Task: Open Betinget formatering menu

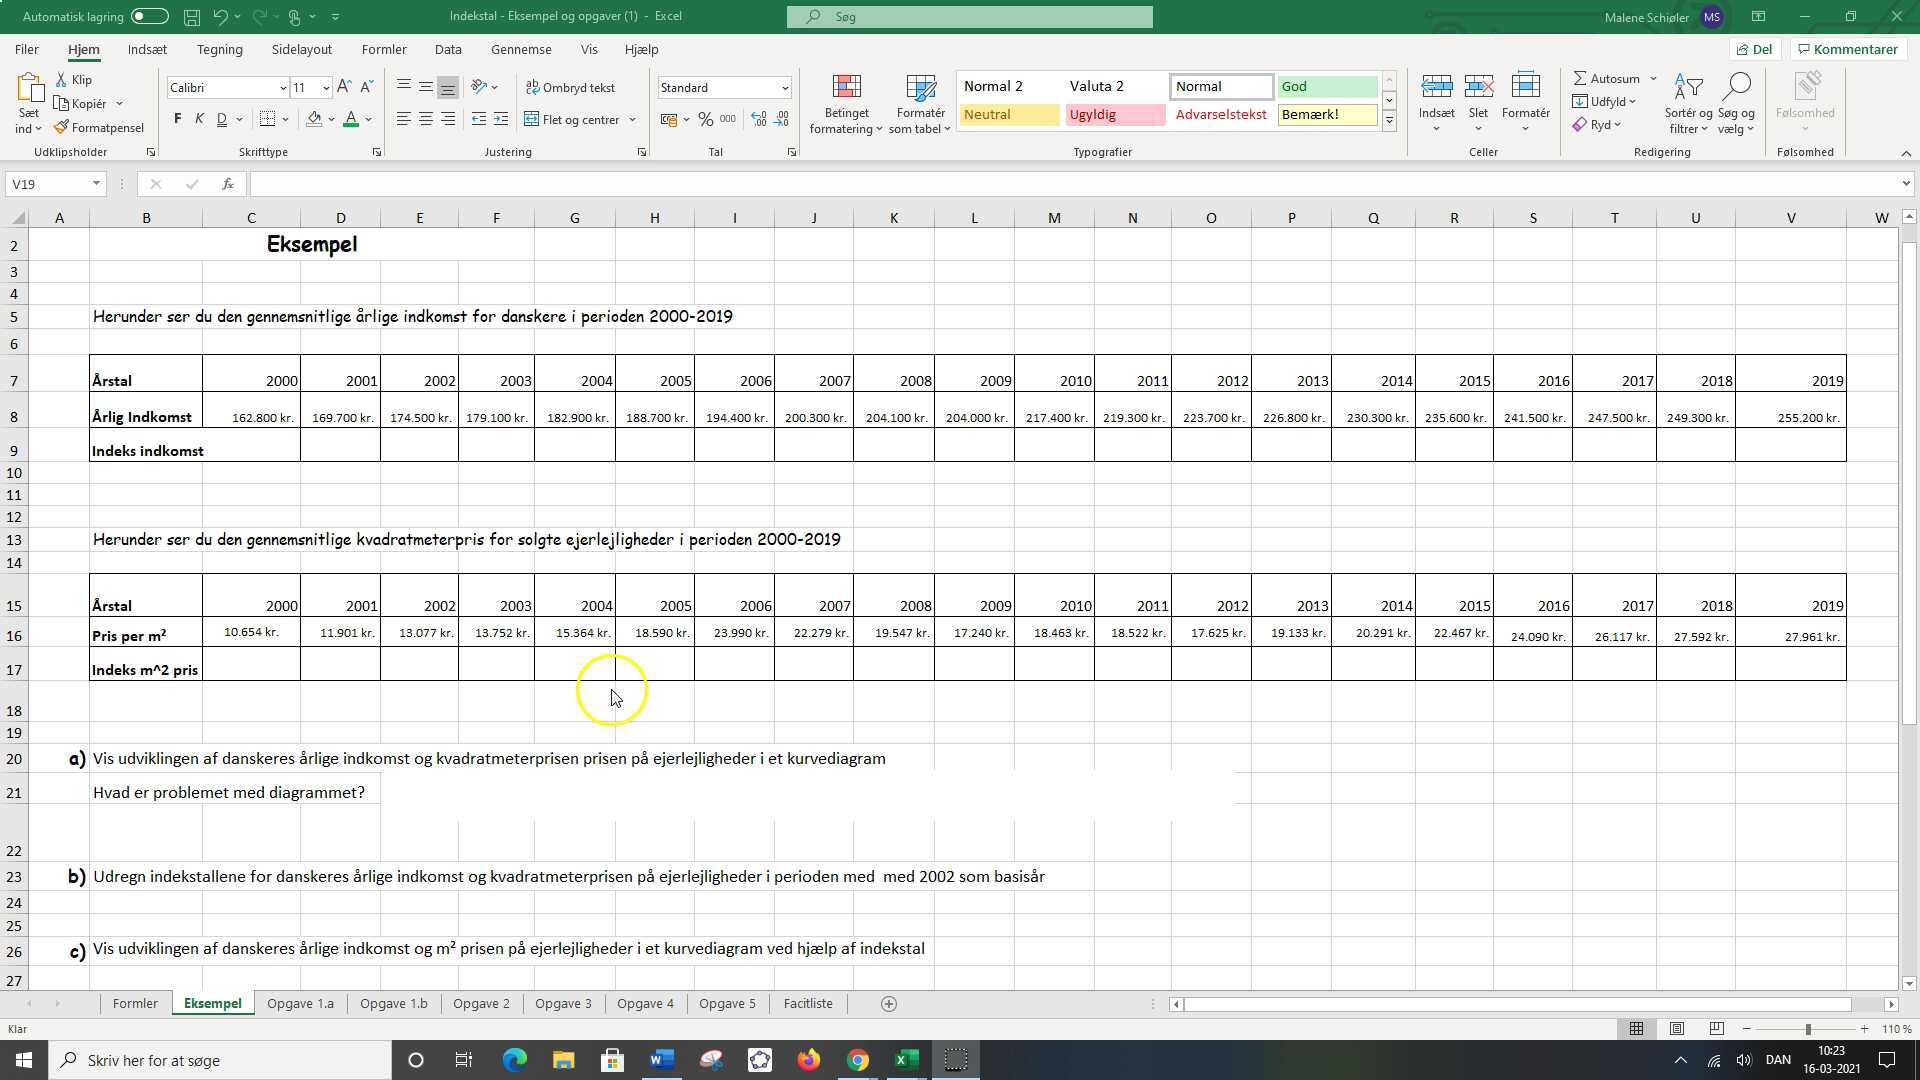Action: tap(846, 104)
